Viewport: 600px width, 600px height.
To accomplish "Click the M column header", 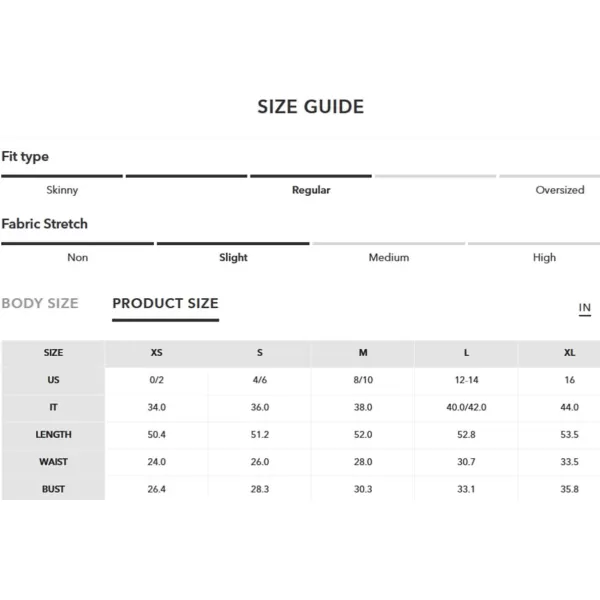I will click(x=363, y=353).
